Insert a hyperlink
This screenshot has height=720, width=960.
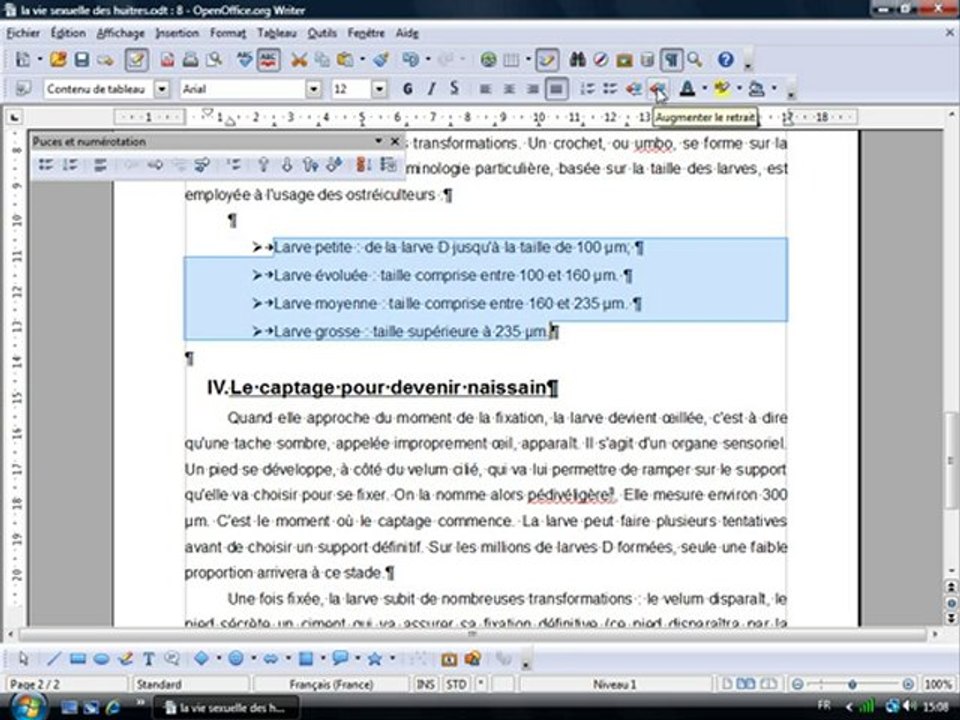[x=488, y=59]
